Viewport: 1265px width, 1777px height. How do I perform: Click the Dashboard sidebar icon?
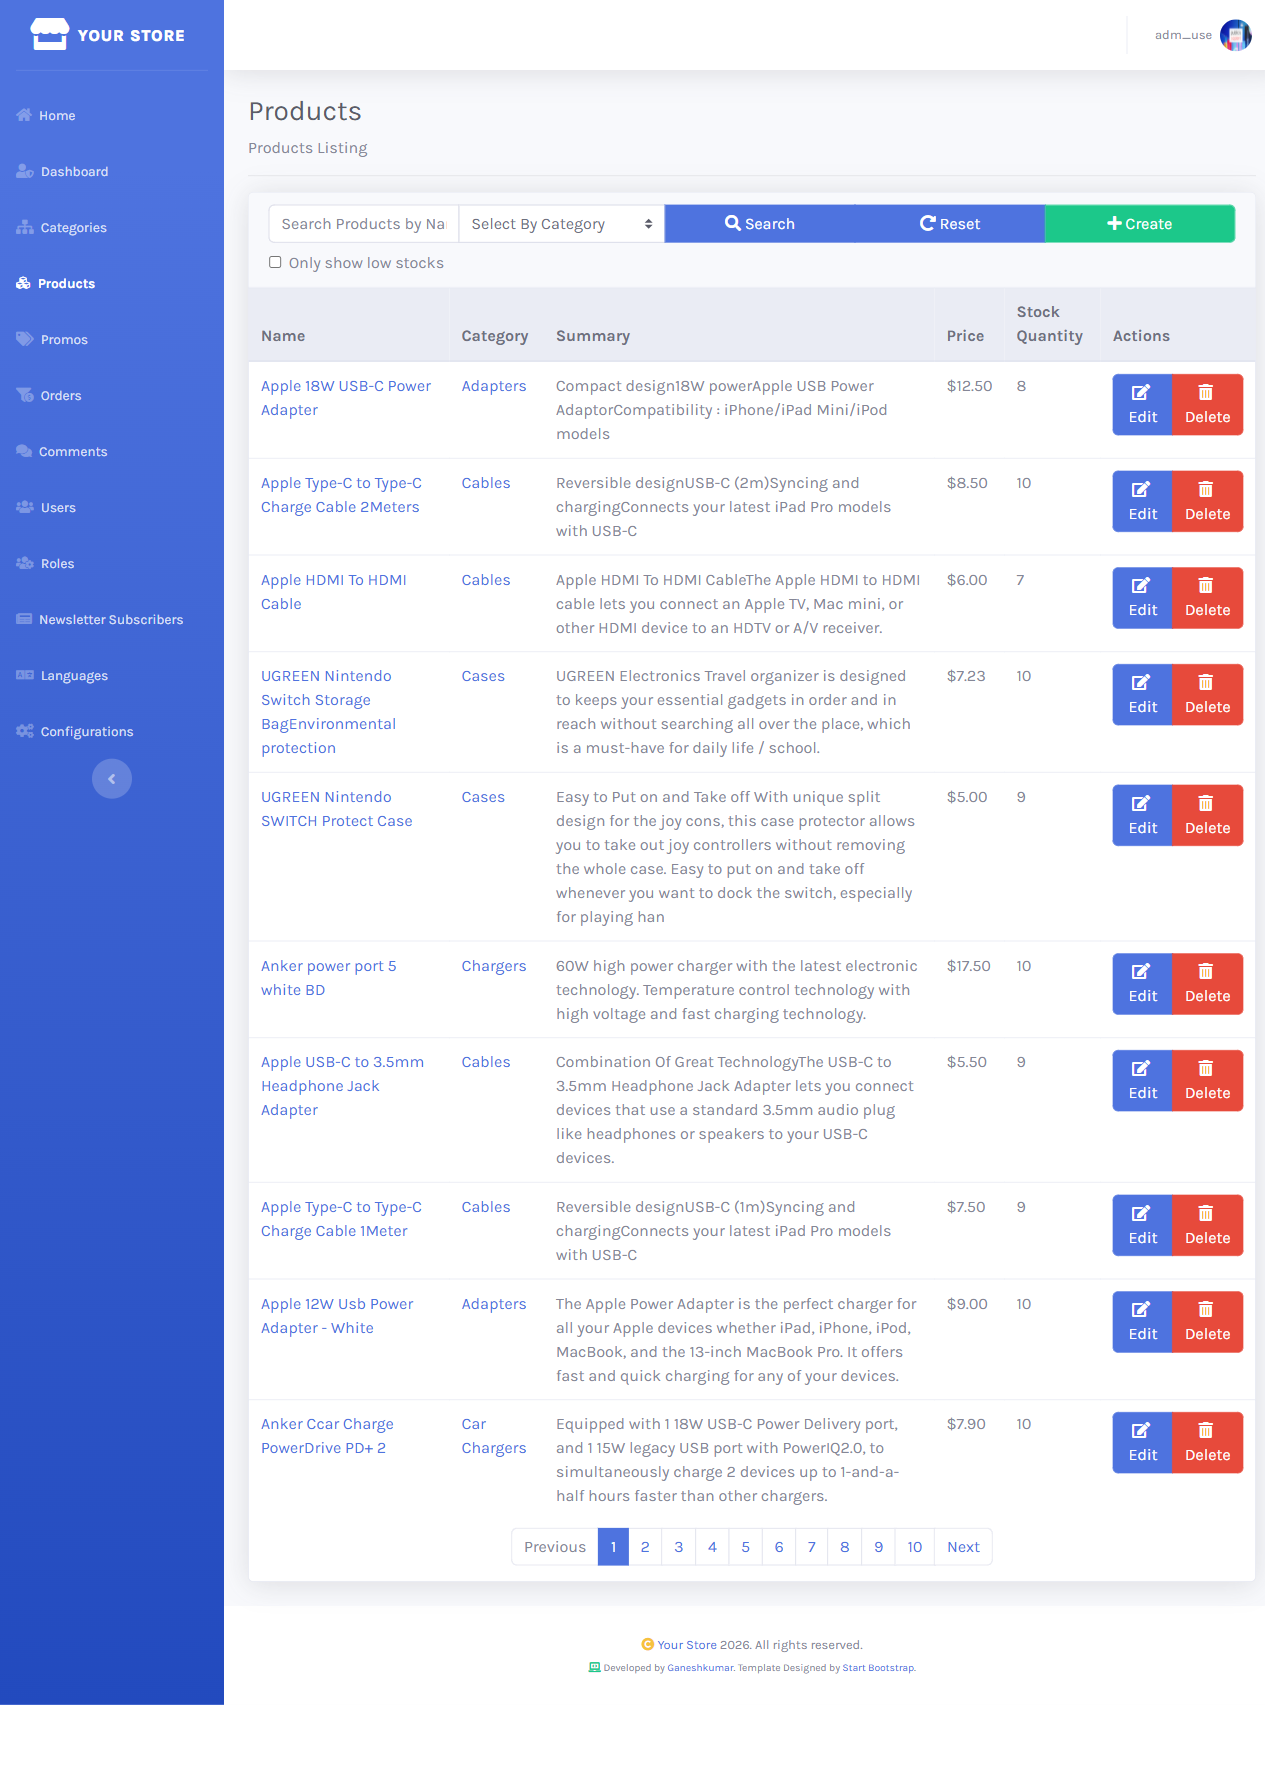(x=25, y=171)
